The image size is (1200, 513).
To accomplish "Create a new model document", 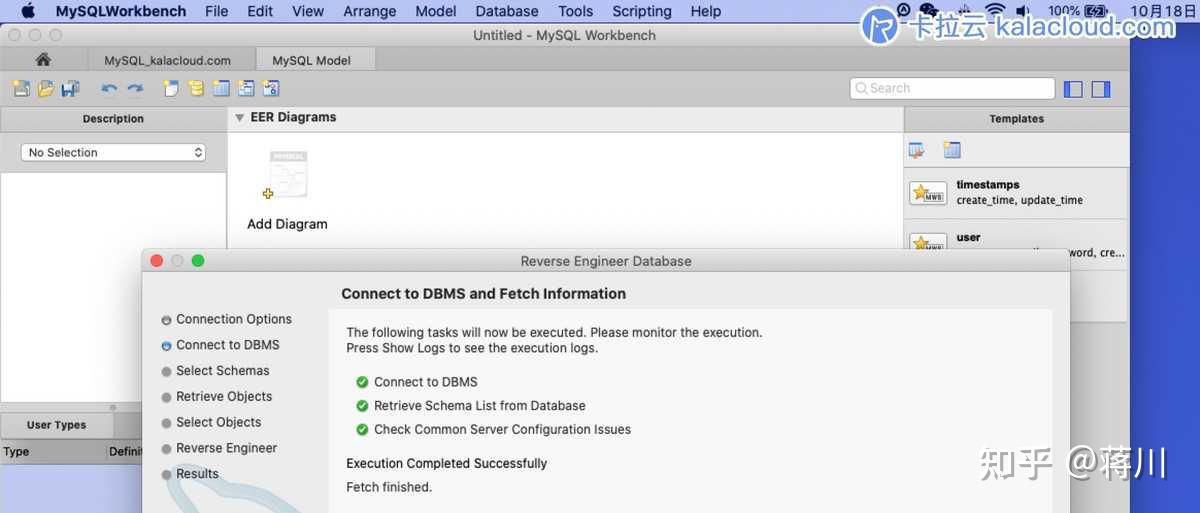I will pos(21,89).
